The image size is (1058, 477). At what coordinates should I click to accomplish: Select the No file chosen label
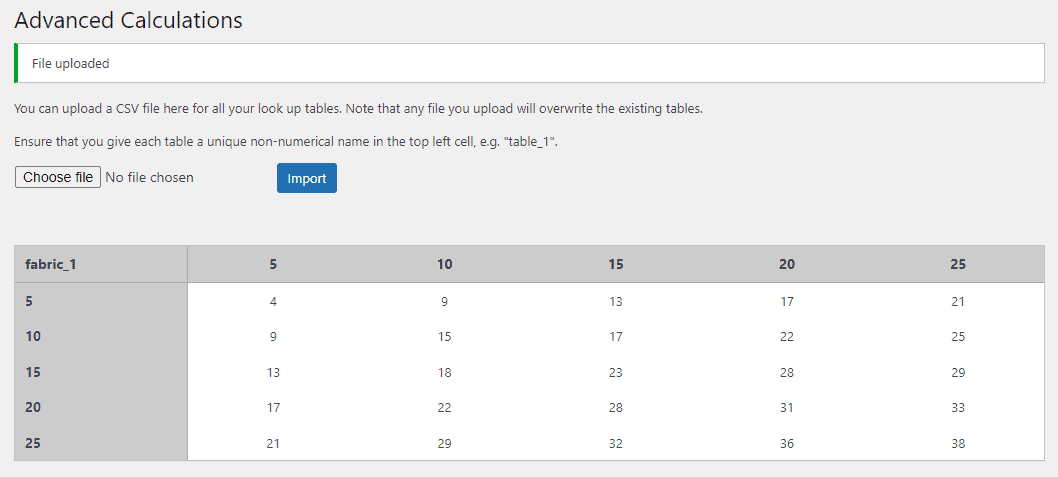[150, 177]
